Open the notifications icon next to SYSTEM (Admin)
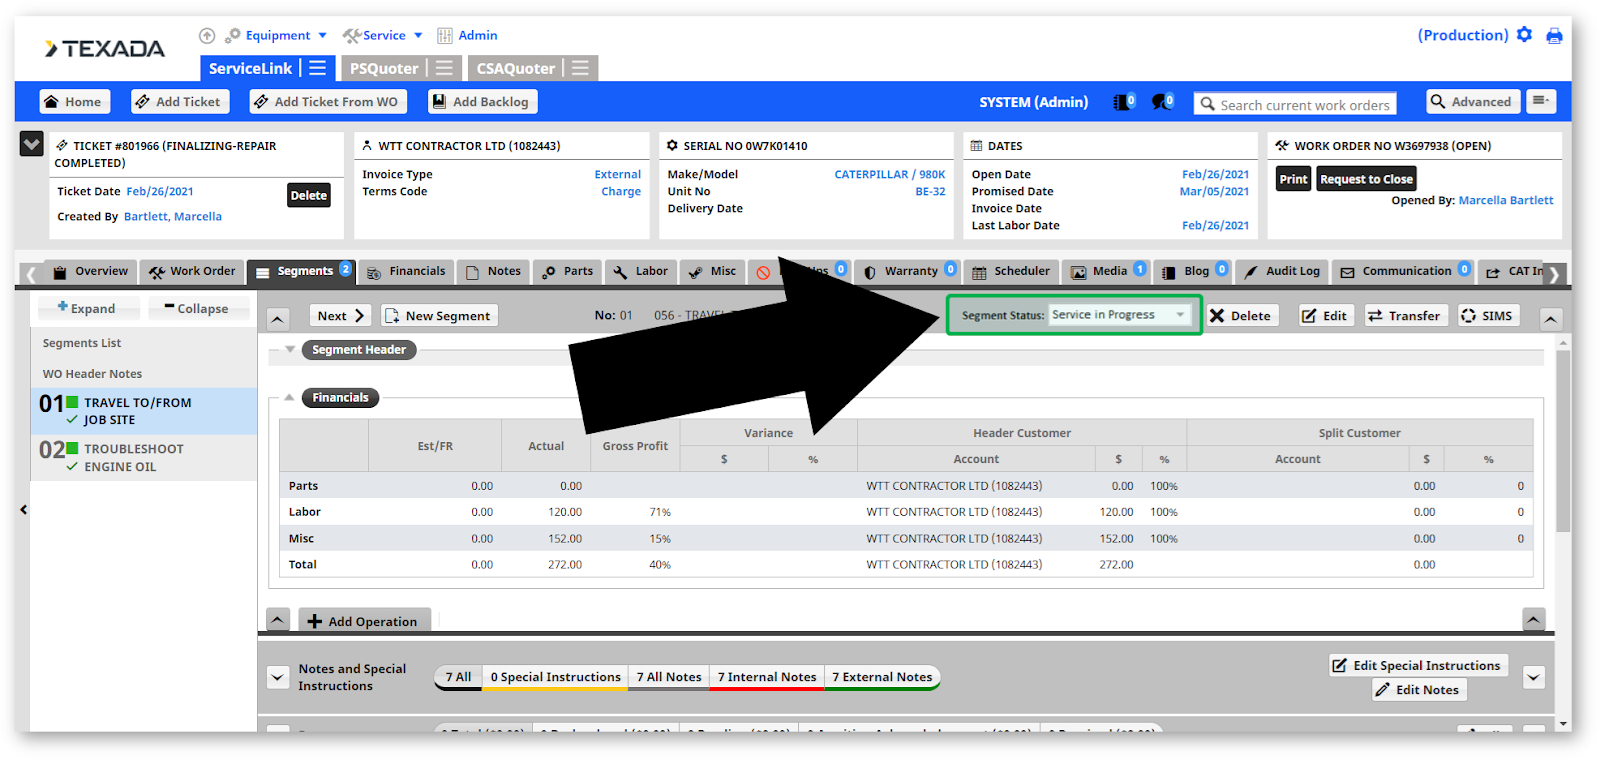The width and height of the screenshot is (1600, 760). [x=1124, y=102]
